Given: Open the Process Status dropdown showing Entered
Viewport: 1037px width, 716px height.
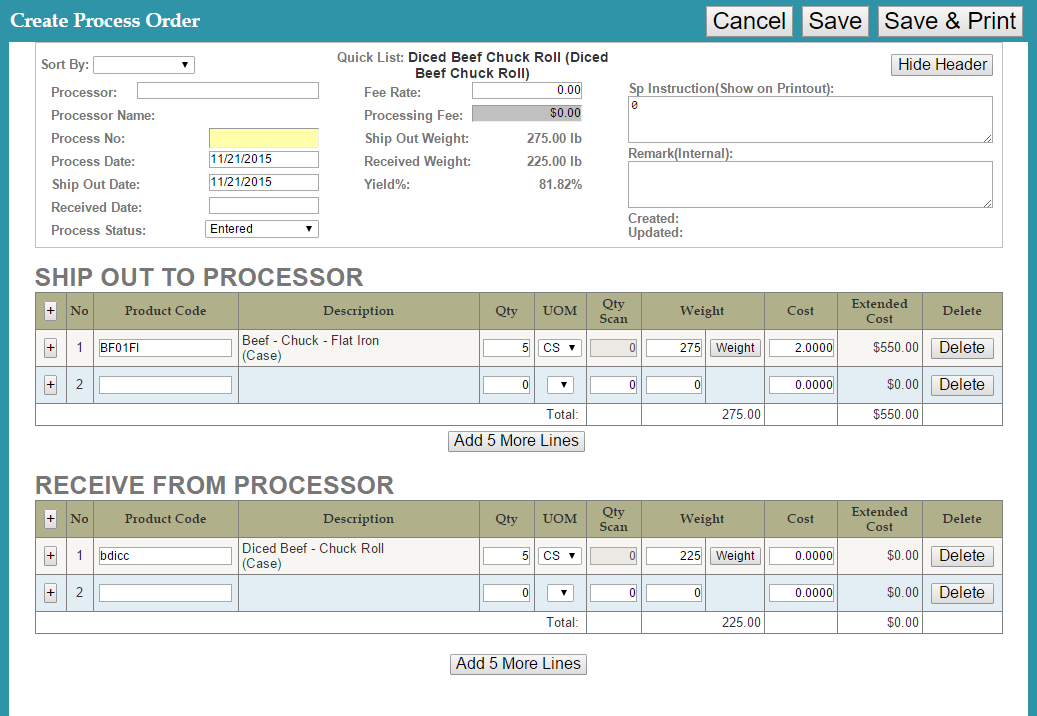Looking at the screenshot, I should pyautogui.click(x=262, y=229).
